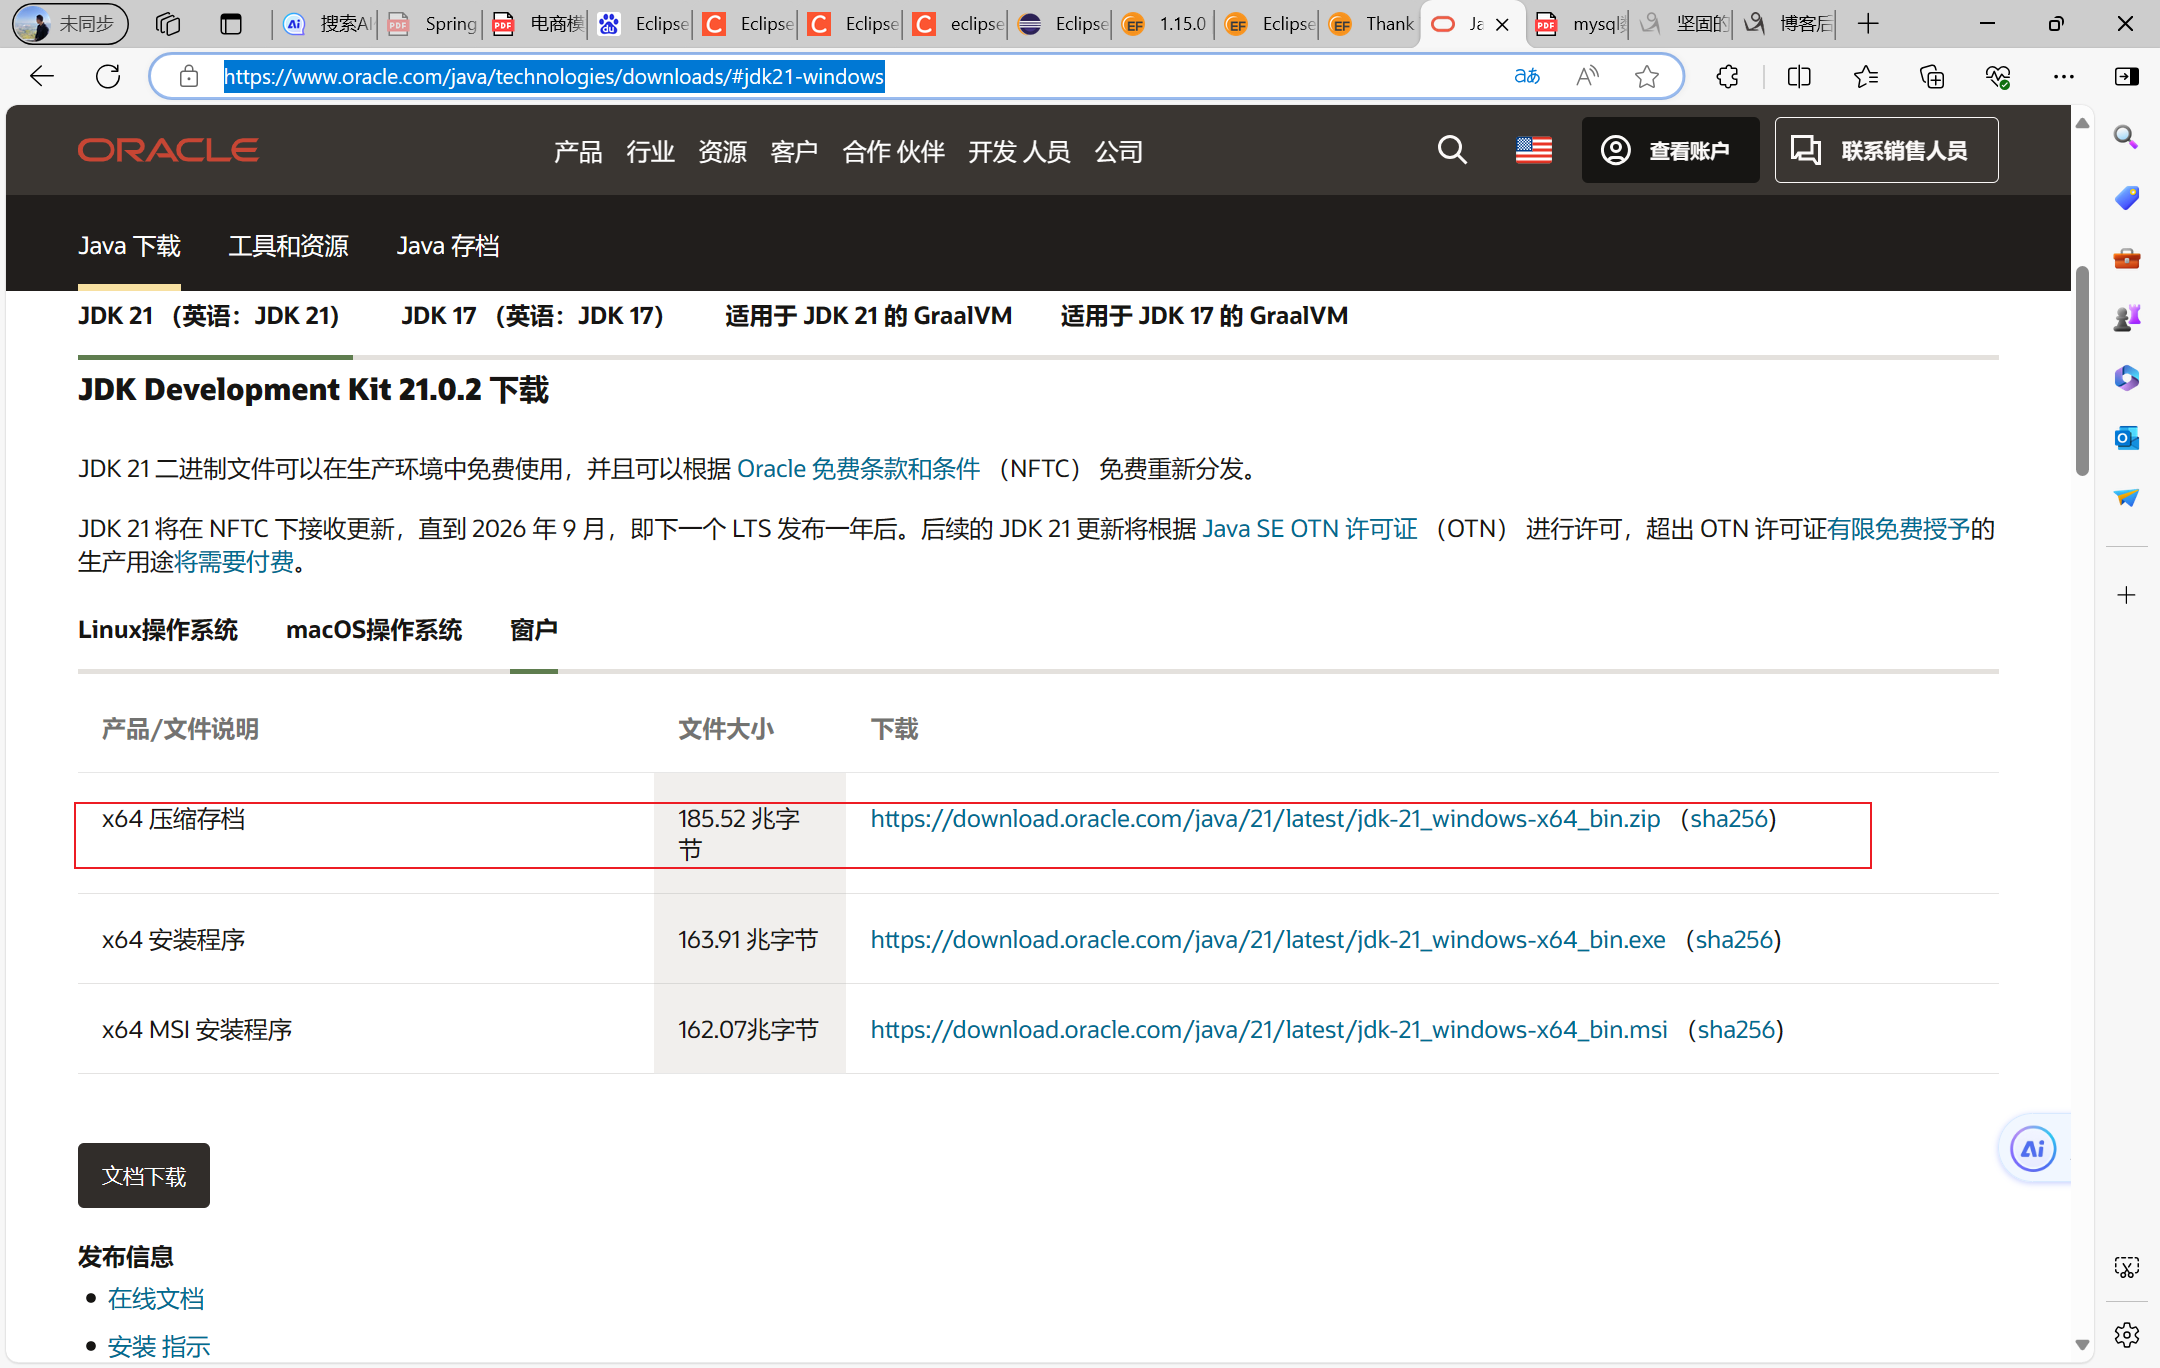Click the Oracle search magnifier icon
This screenshot has height=1368, width=2160.
point(1452,150)
